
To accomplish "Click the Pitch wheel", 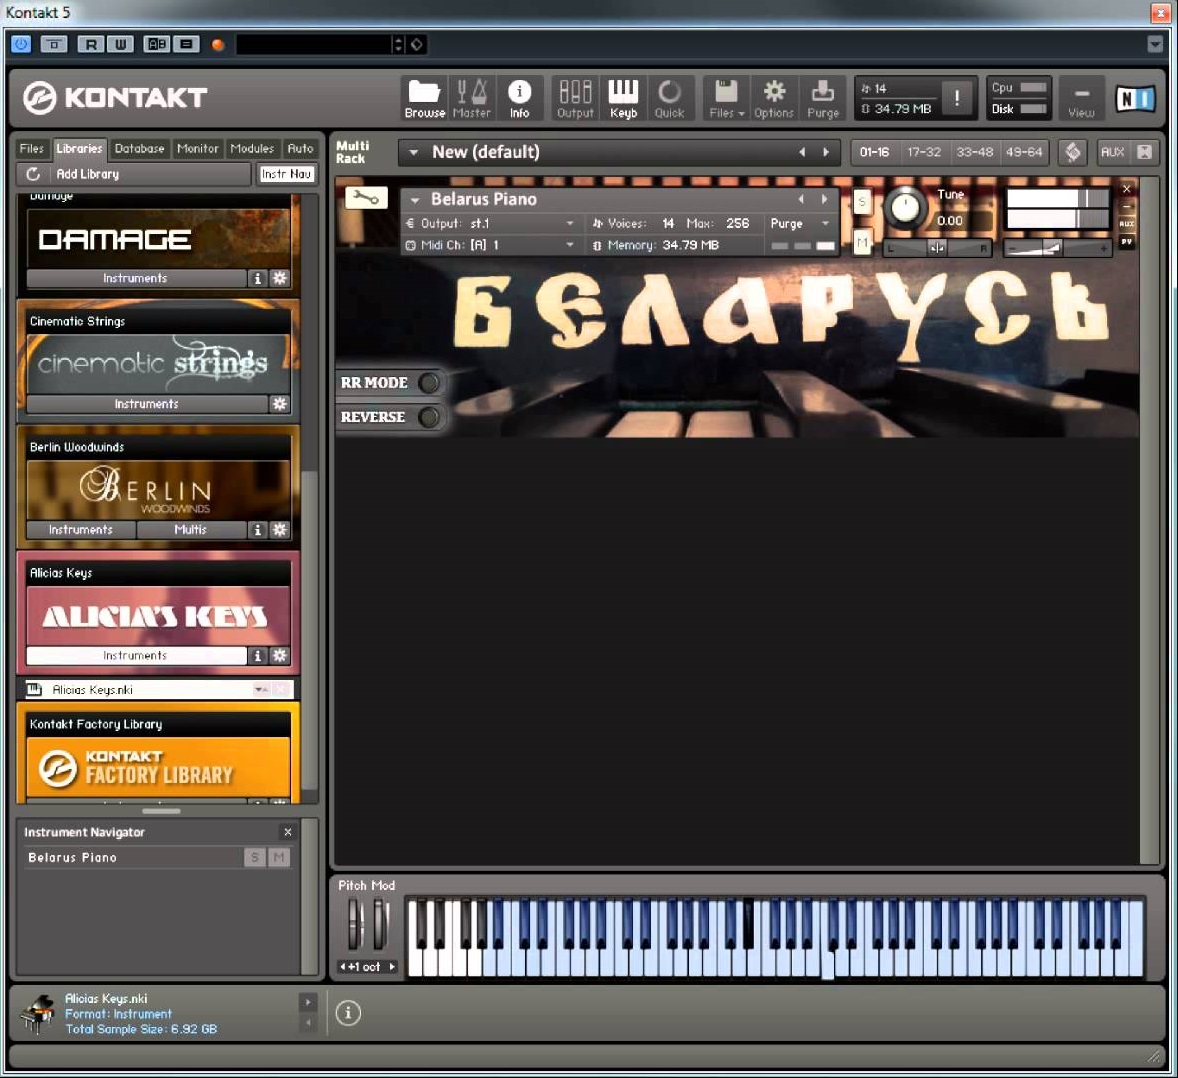I will pyautogui.click(x=355, y=925).
